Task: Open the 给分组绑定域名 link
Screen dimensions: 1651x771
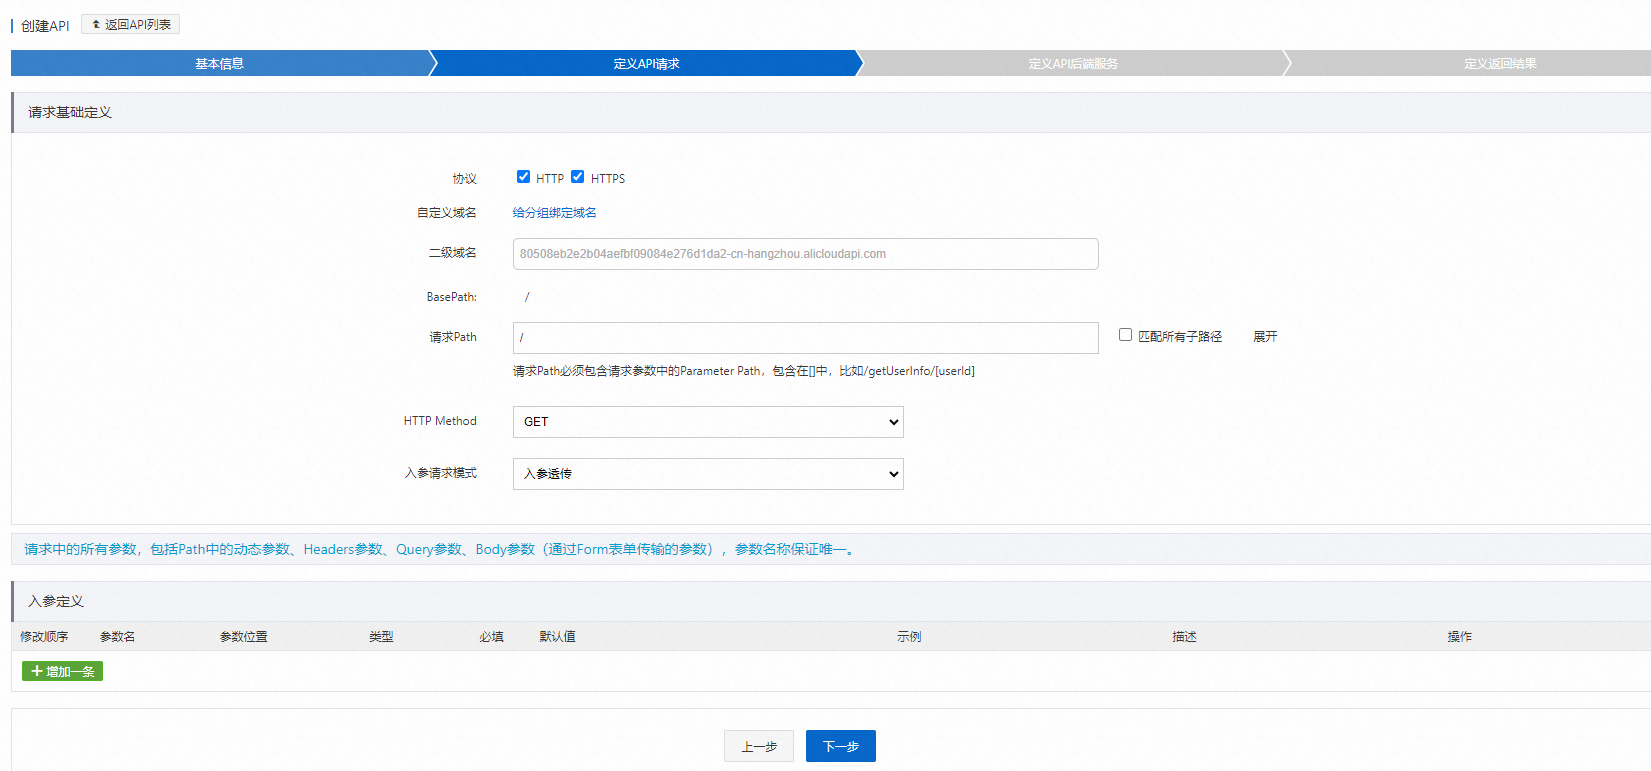Action: click(555, 212)
